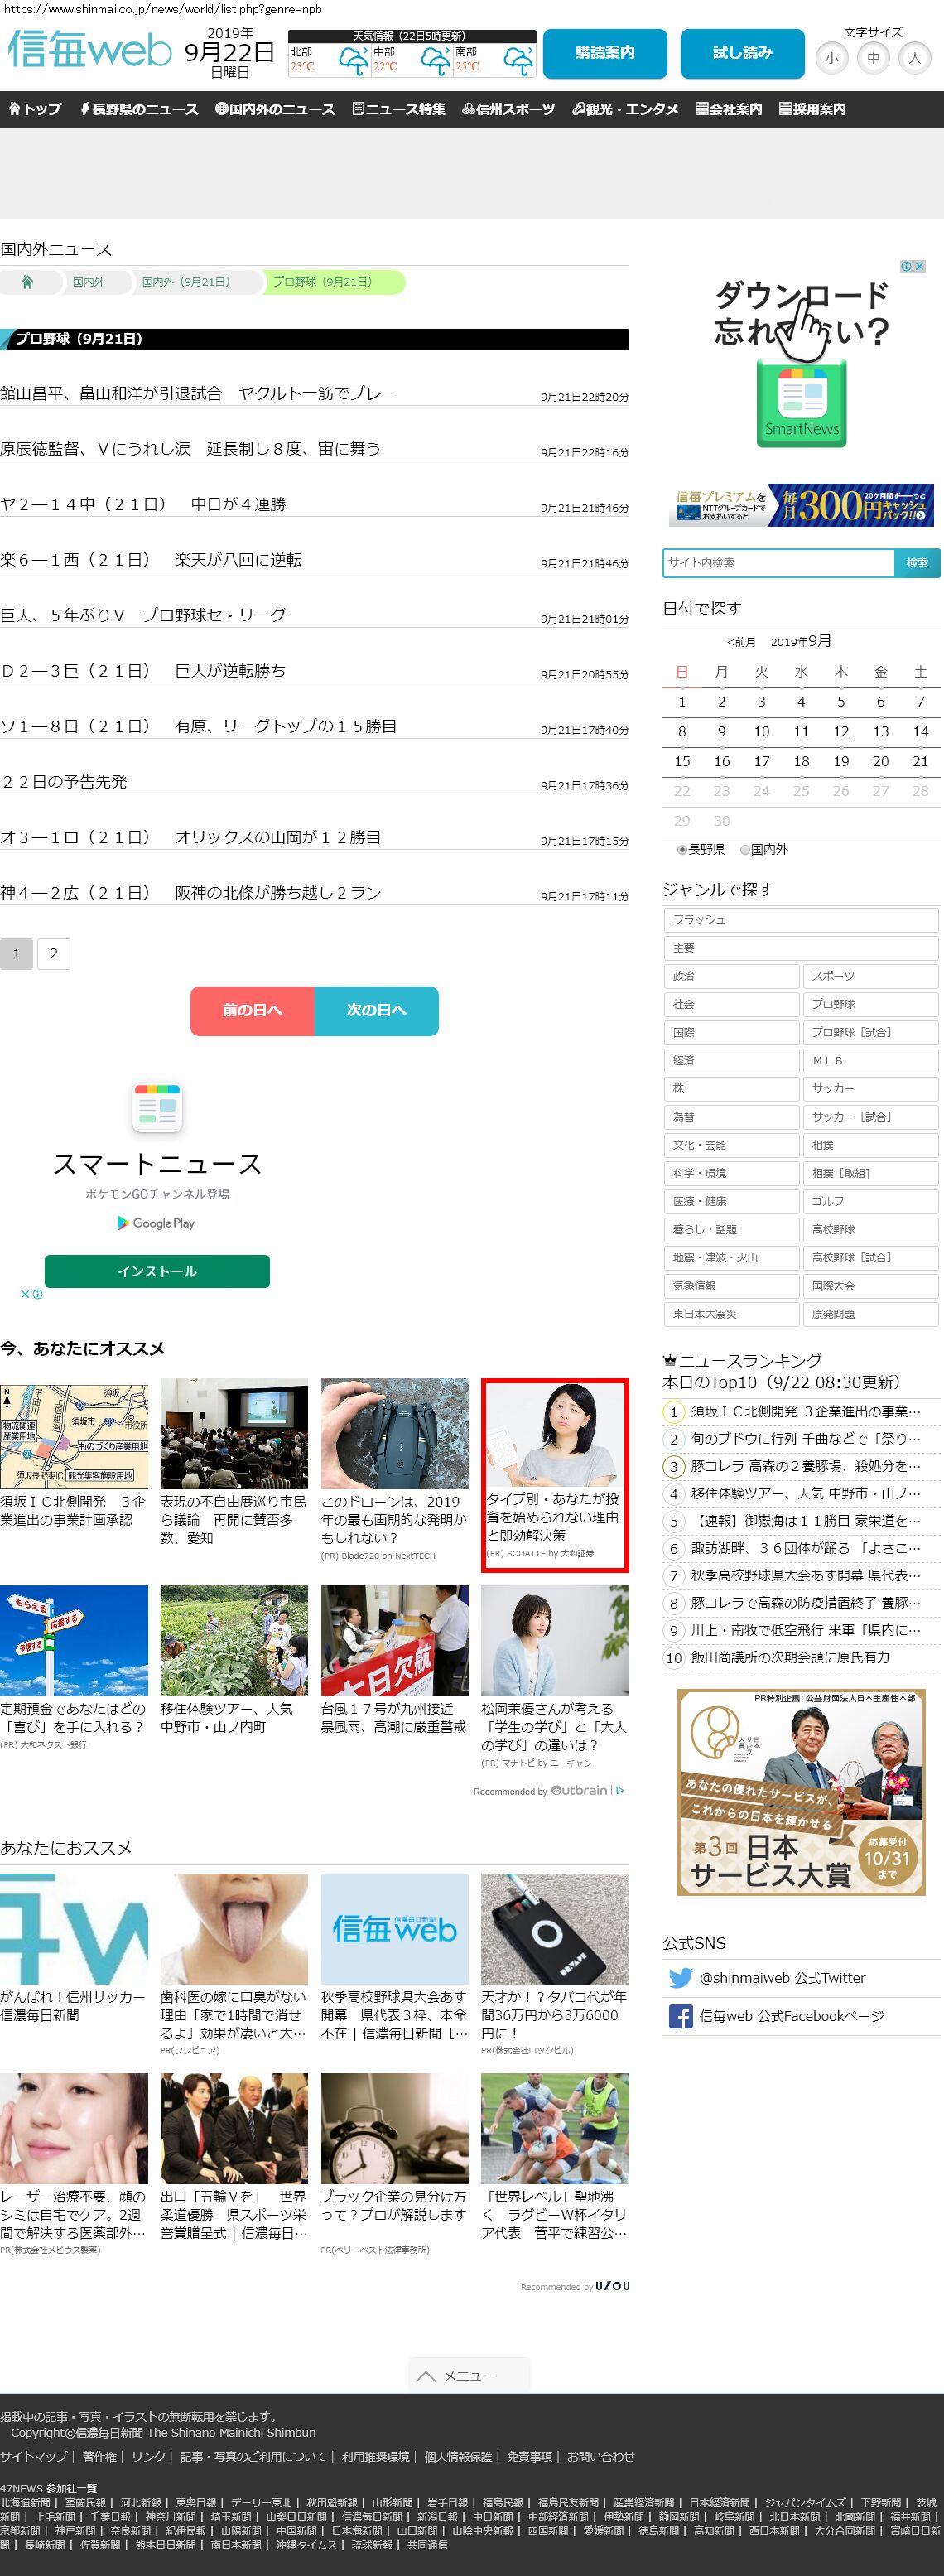Open 長野県のニュース nav menu

(139, 109)
